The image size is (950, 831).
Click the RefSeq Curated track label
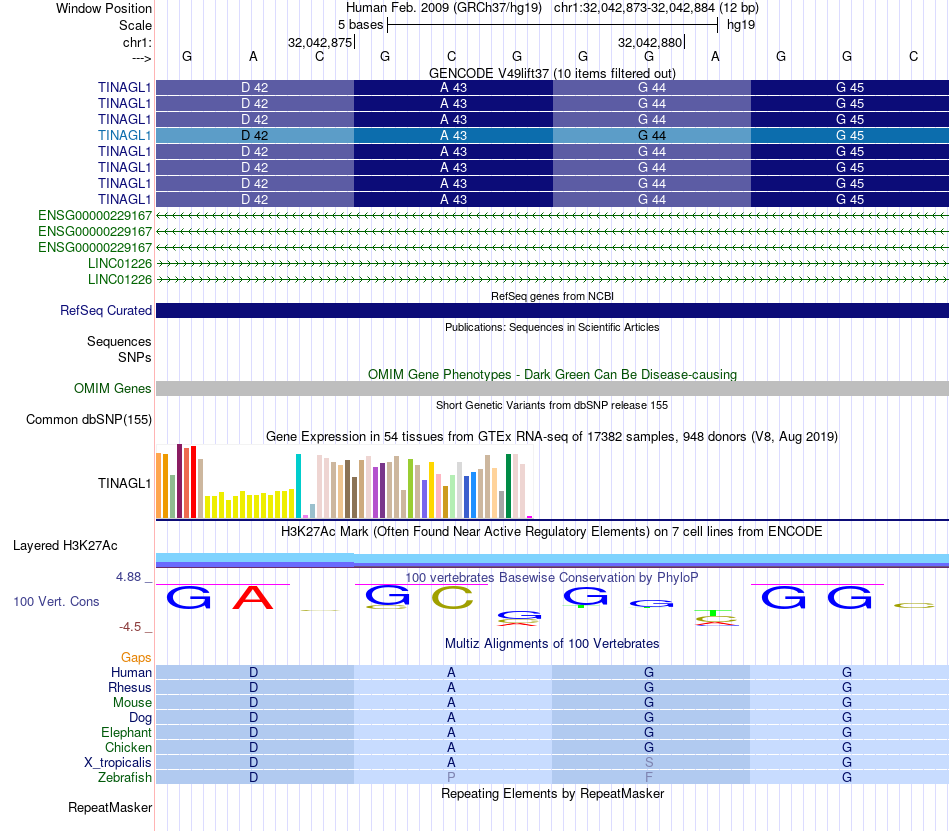coord(105,310)
